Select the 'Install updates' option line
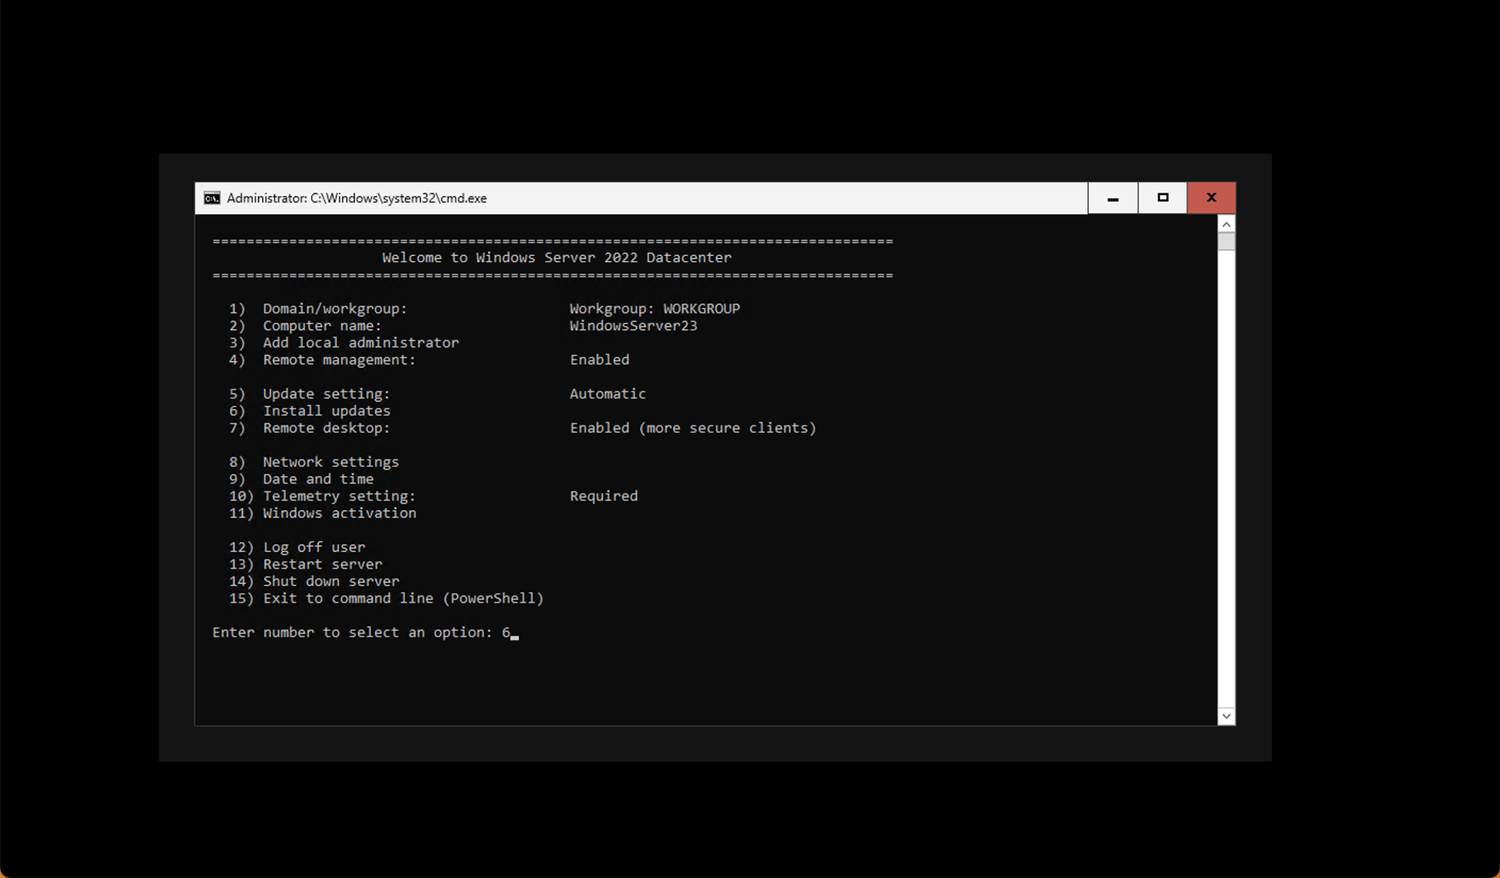The height and width of the screenshot is (878, 1500). (310, 411)
